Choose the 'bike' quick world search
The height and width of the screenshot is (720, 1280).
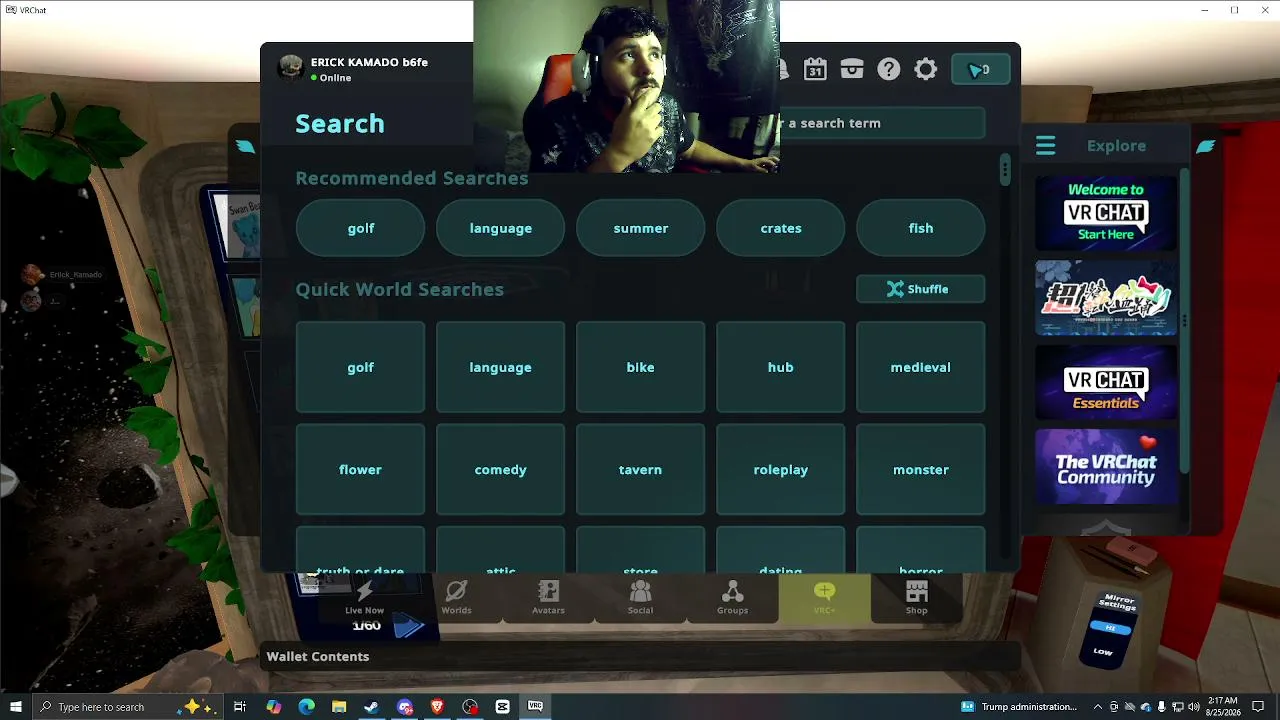640,367
